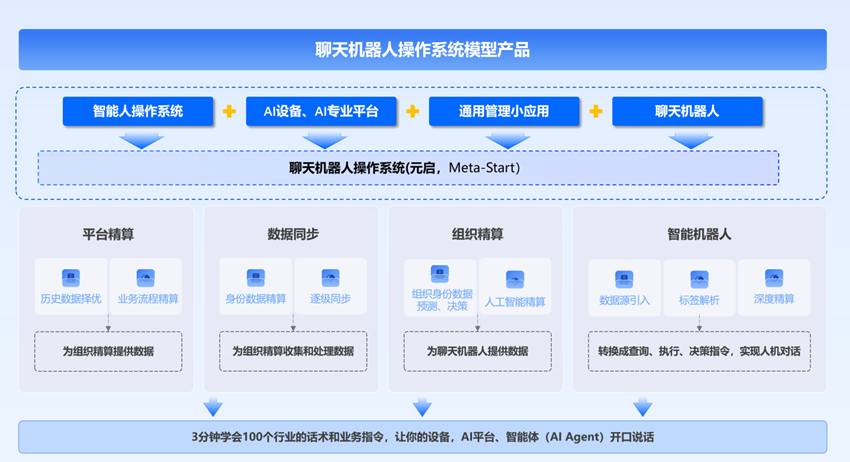Click the 聊天机器人操作系统(元启, Meta-Start) bar
This screenshot has height=462, width=850.
(408, 167)
